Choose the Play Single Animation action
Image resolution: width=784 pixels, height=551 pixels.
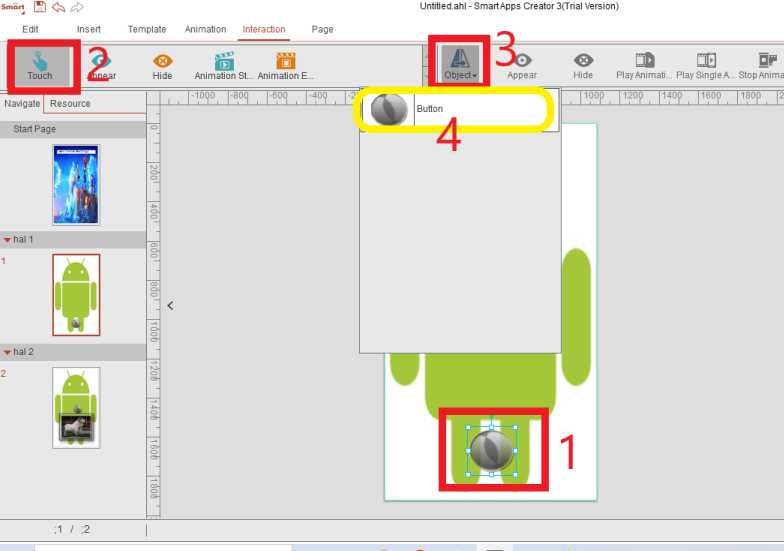706,67
